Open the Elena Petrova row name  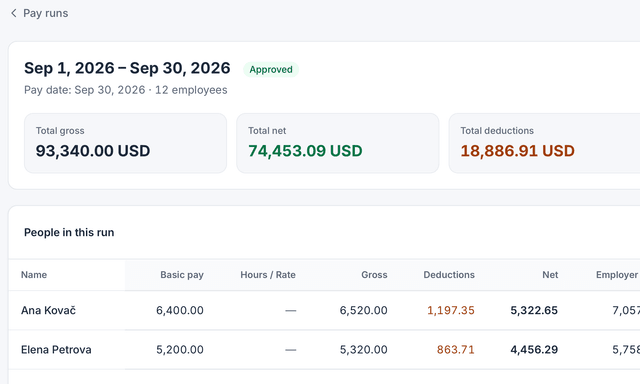coord(56,350)
